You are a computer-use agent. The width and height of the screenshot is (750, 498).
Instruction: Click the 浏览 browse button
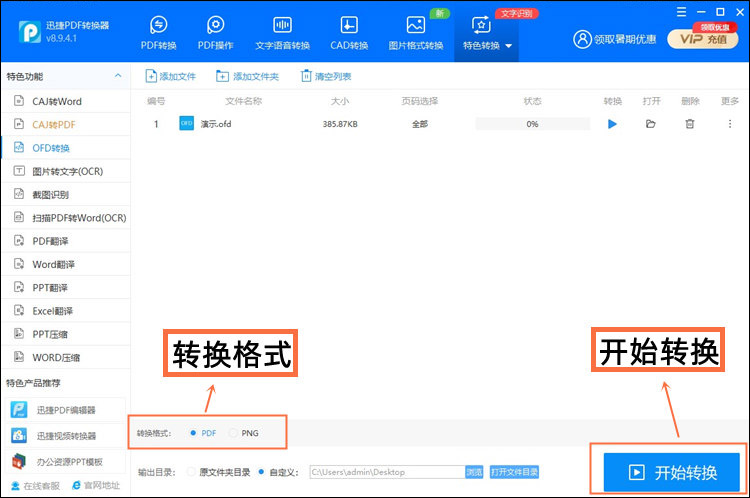[x=474, y=472]
